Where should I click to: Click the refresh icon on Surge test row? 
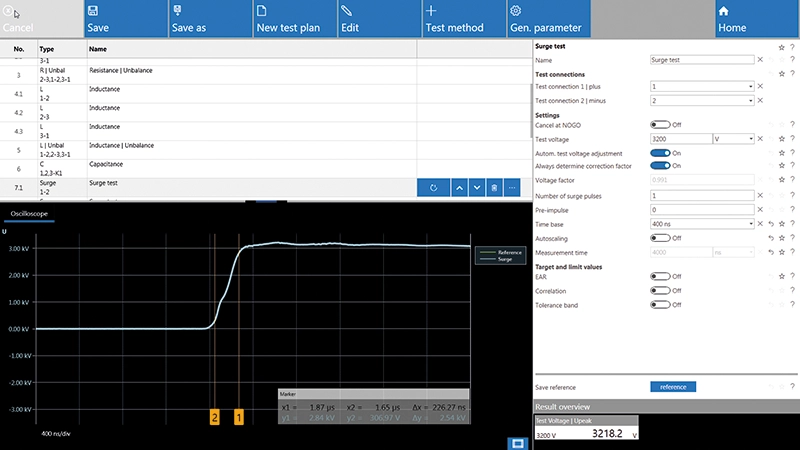433,187
